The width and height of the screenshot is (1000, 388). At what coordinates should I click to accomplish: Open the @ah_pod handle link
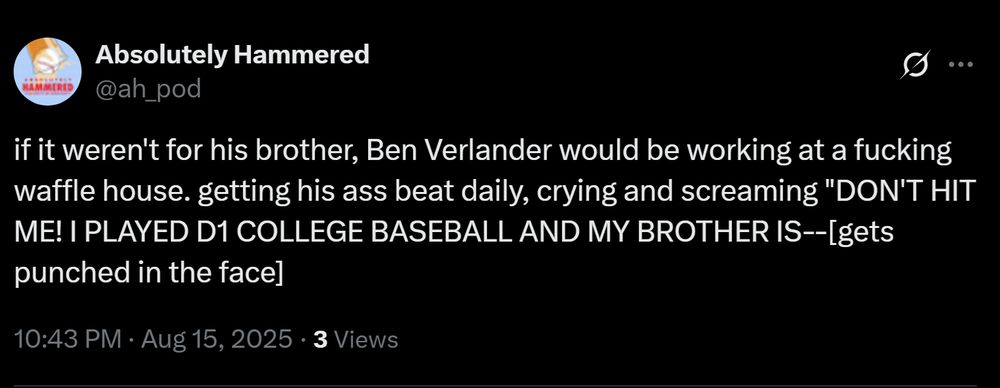148,90
